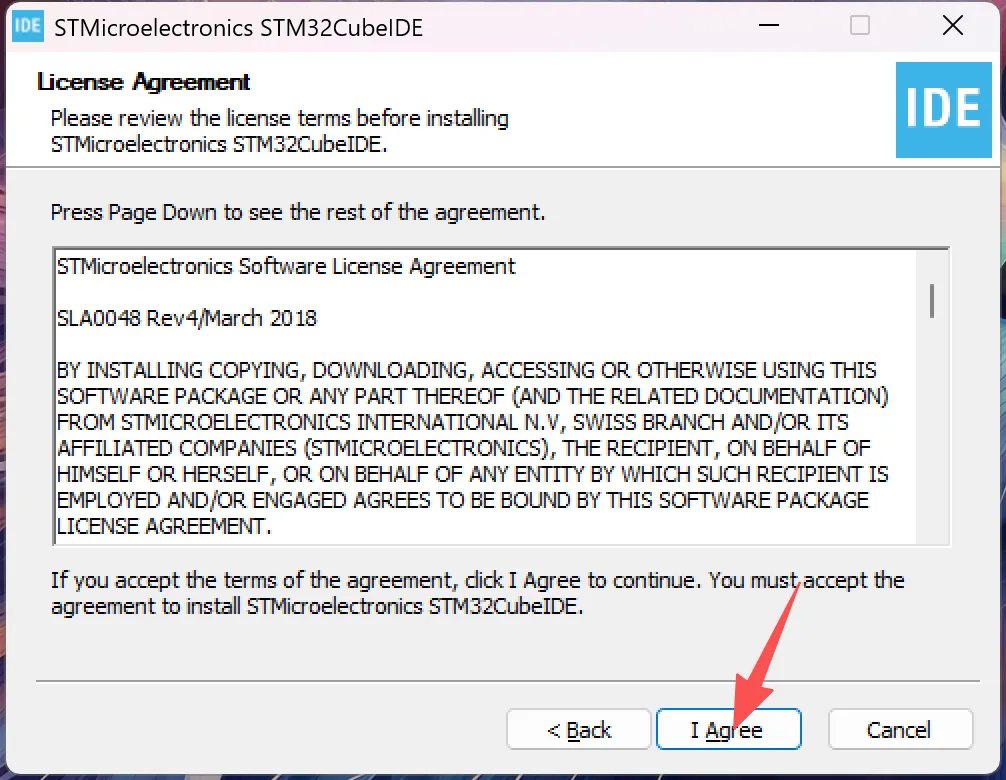Click the 'SLA0048 Rev4/March 2018' line
The width and height of the screenshot is (1006, 780).
[x=187, y=318]
